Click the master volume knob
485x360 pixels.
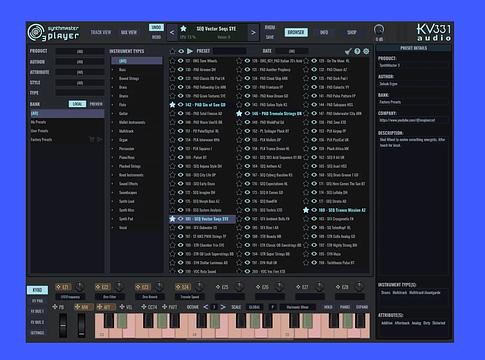point(379,30)
